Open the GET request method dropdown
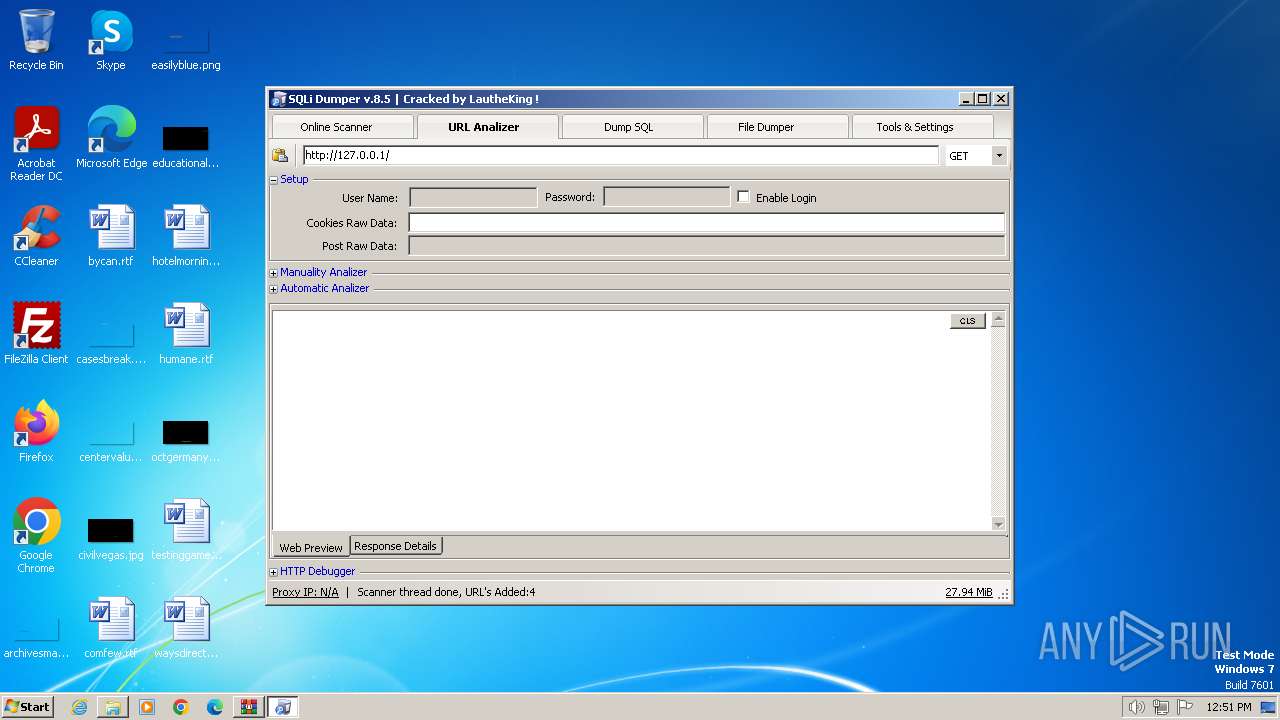 coord(998,156)
